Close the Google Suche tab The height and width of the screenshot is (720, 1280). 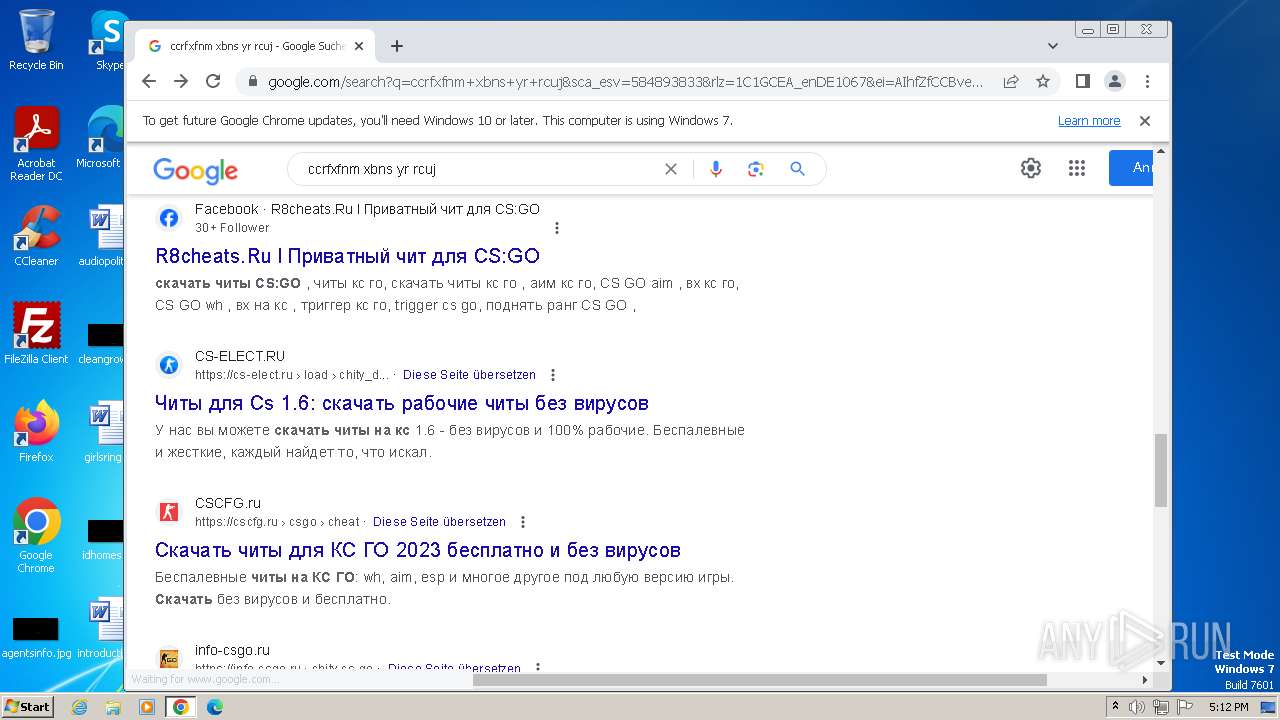[x=359, y=46]
